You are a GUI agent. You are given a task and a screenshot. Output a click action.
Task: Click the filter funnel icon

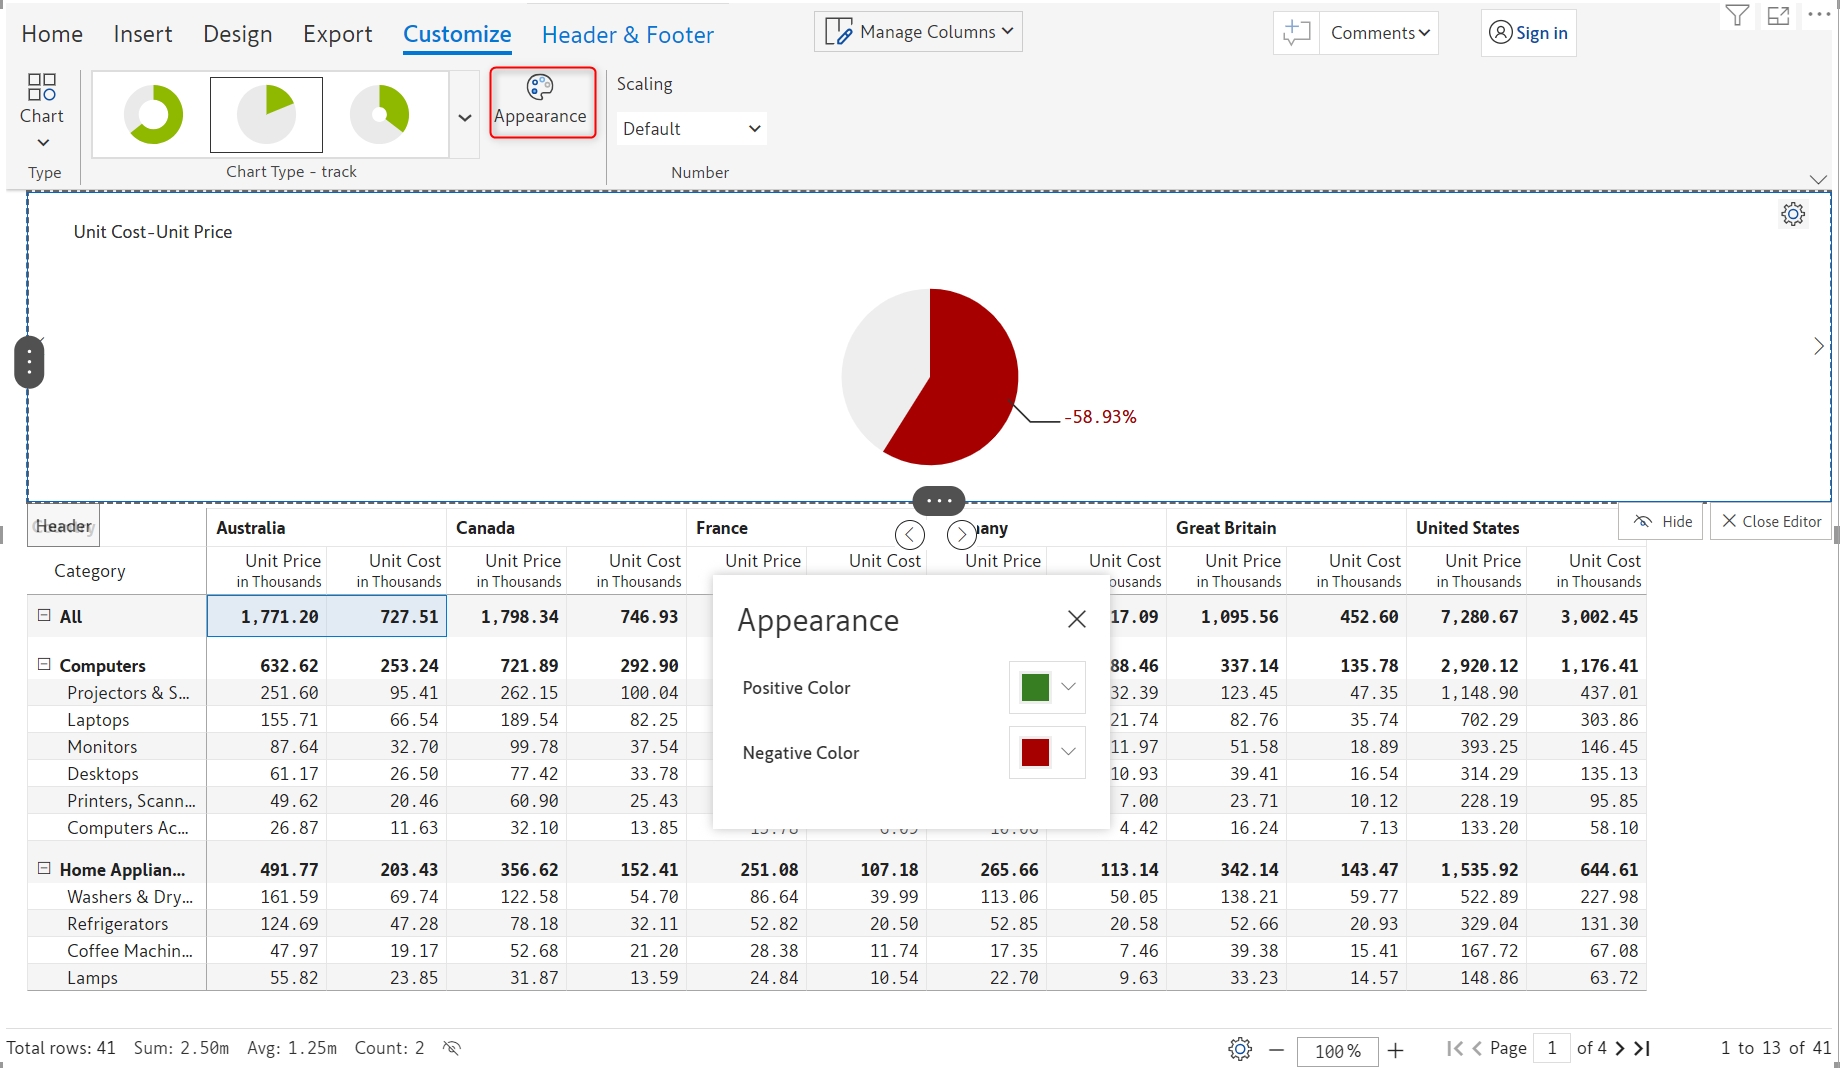pyautogui.click(x=1737, y=16)
